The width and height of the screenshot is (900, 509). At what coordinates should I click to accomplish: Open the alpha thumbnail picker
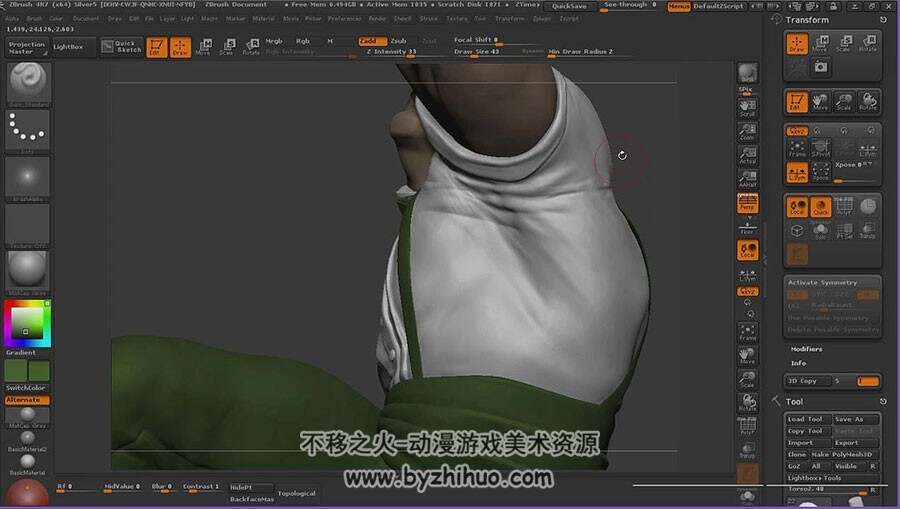click(x=28, y=178)
